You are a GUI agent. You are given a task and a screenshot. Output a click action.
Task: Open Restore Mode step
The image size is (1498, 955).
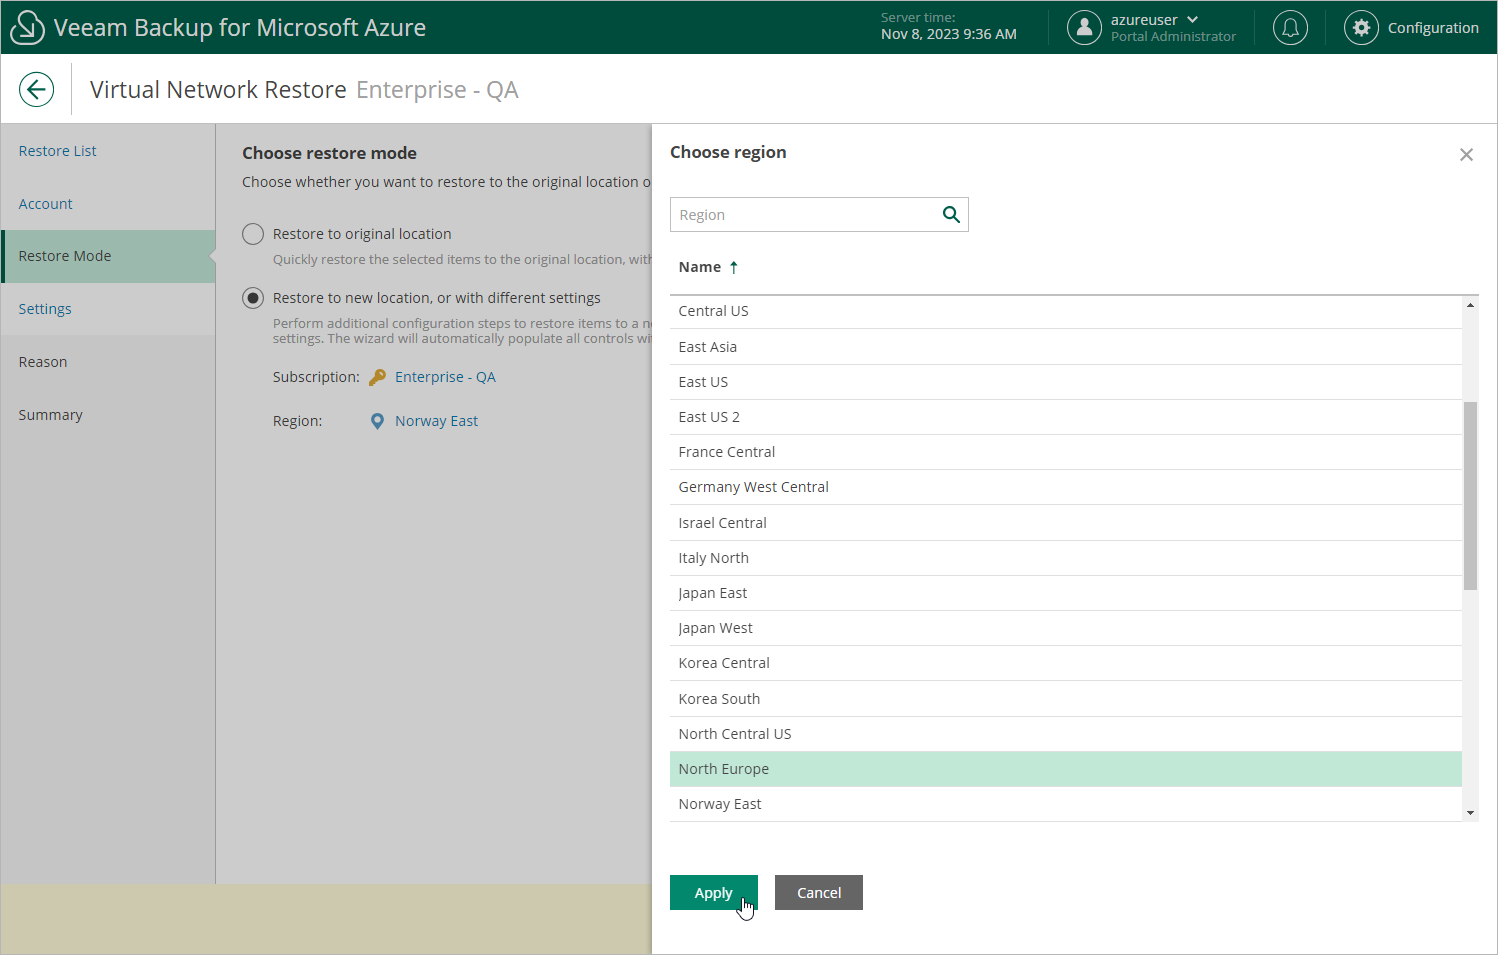108,256
